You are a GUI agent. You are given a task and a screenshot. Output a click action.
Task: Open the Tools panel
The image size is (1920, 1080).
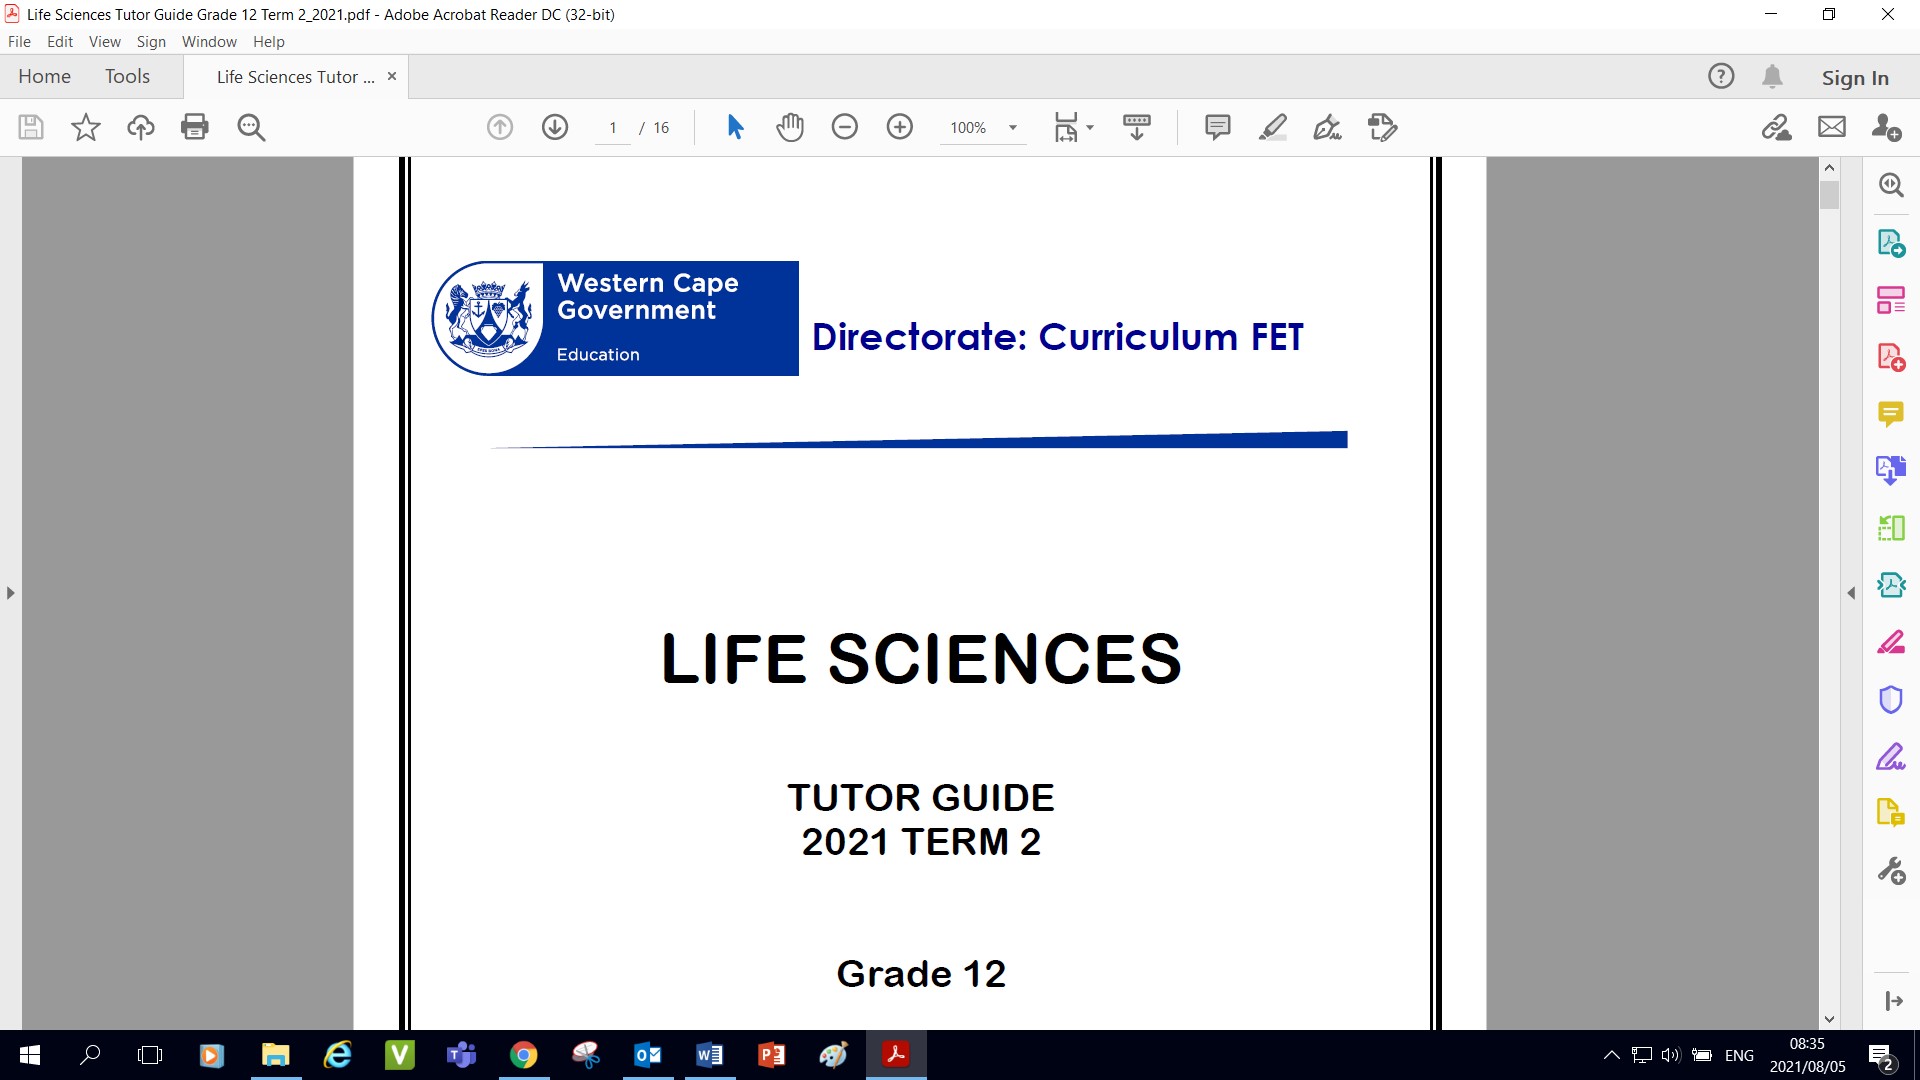127,75
